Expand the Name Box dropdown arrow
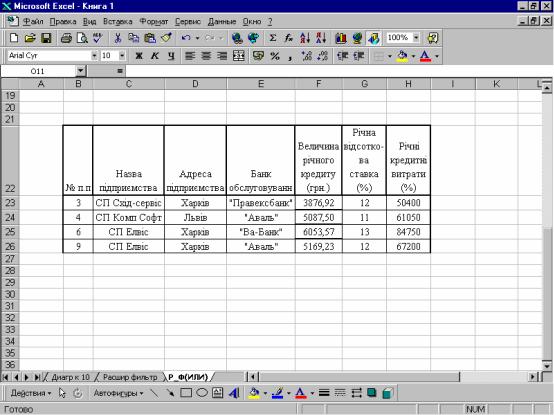554x415 pixels. point(81,71)
